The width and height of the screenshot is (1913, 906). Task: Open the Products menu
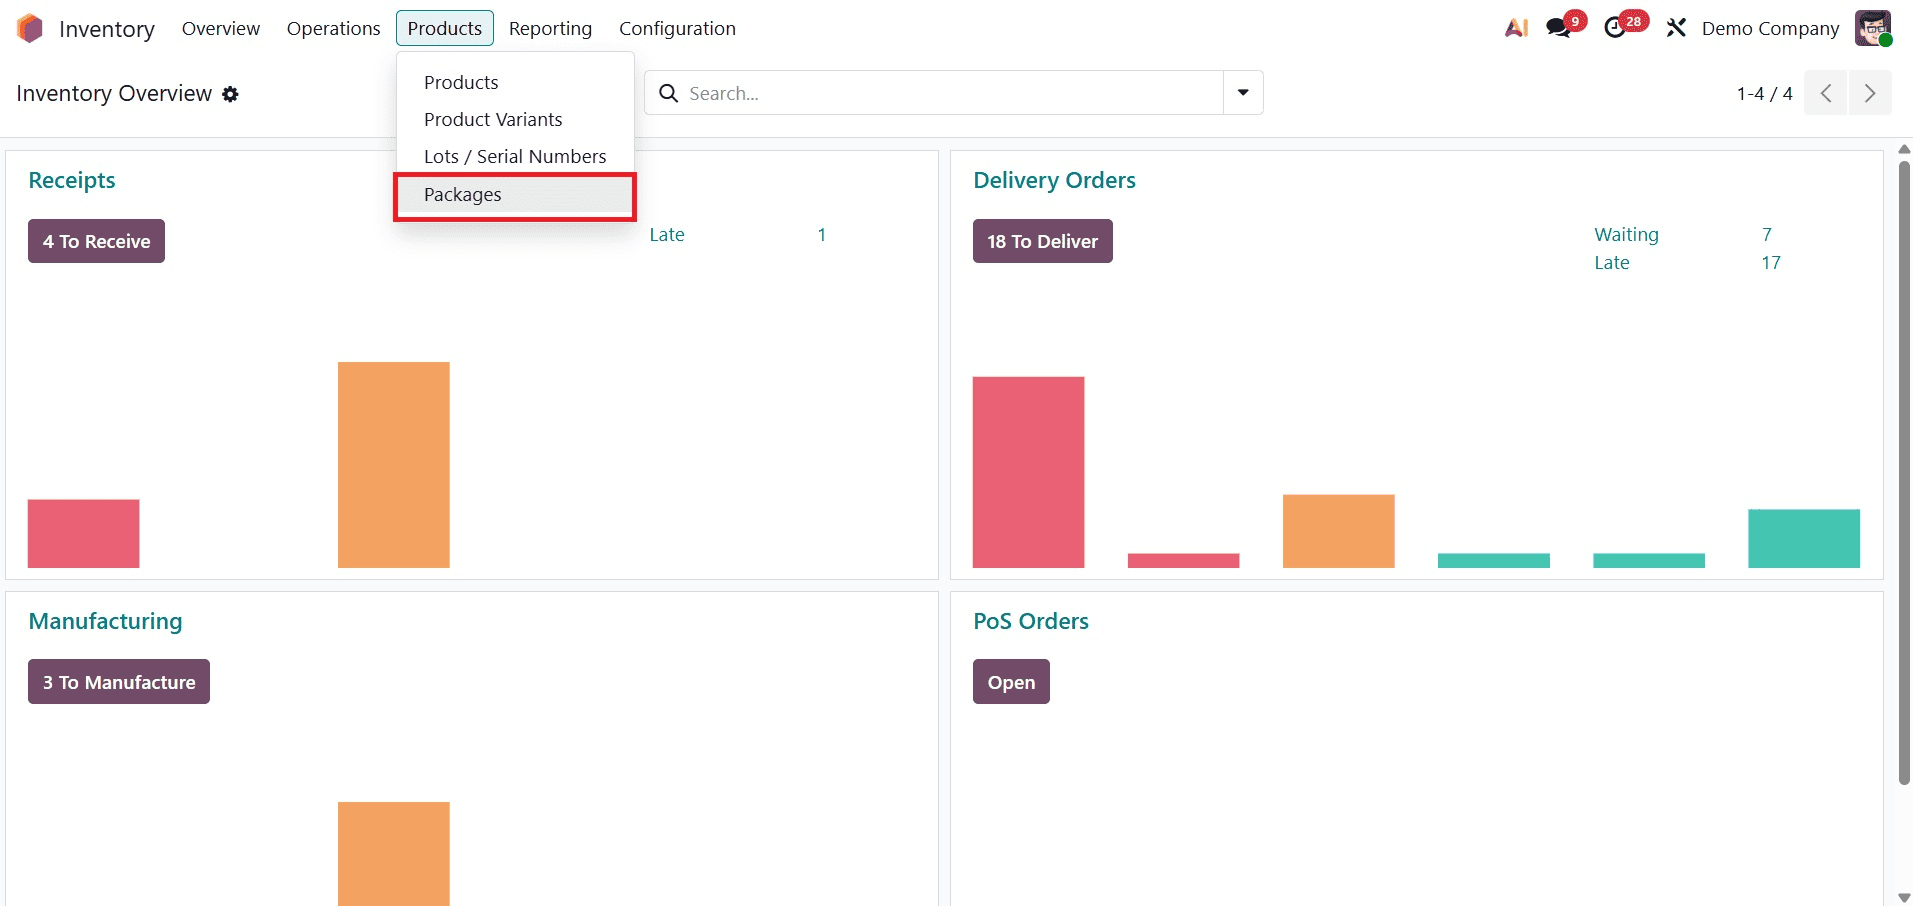(x=445, y=28)
